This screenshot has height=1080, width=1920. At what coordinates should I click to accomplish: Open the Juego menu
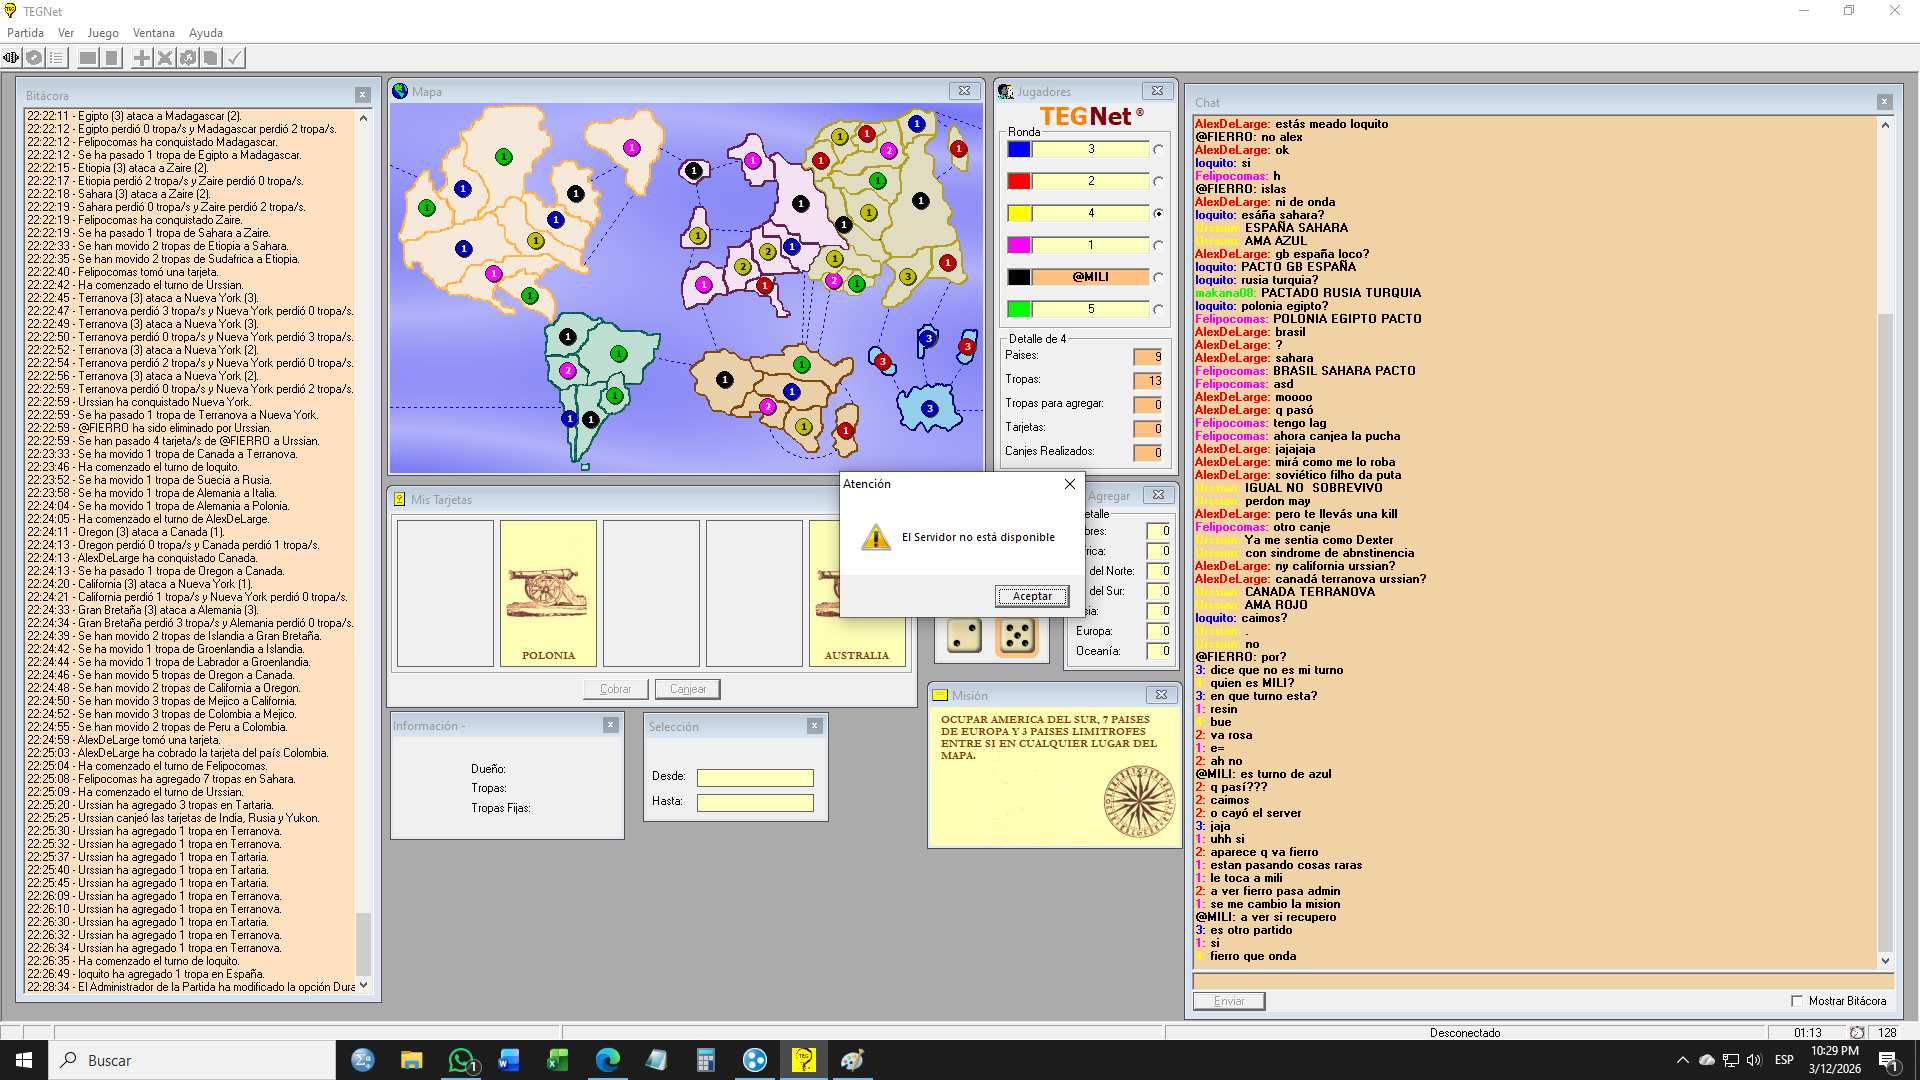(103, 33)
